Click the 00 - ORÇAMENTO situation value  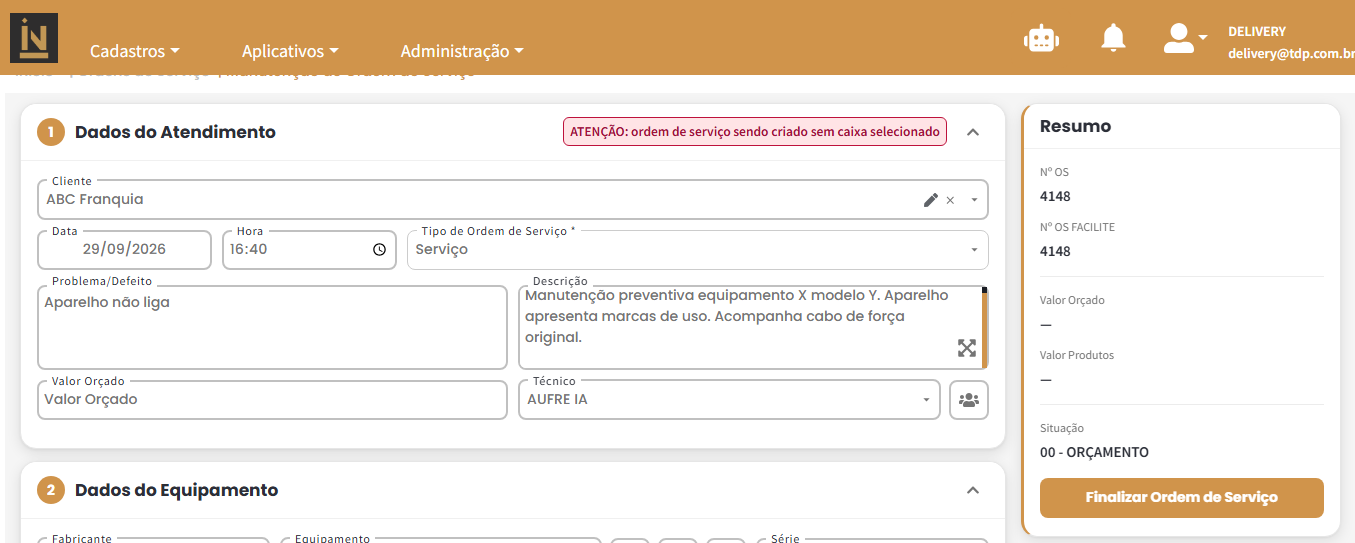pyautogui.click(x=1094, y=452)
